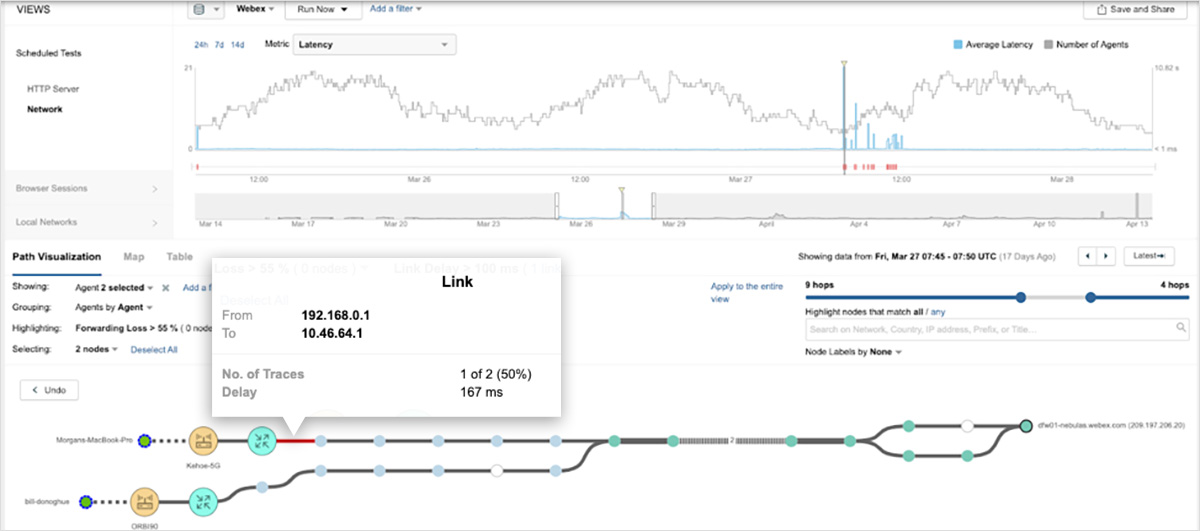Remove agent filter with the X icon
The image size is (1200, 531).
click(166, 288)
